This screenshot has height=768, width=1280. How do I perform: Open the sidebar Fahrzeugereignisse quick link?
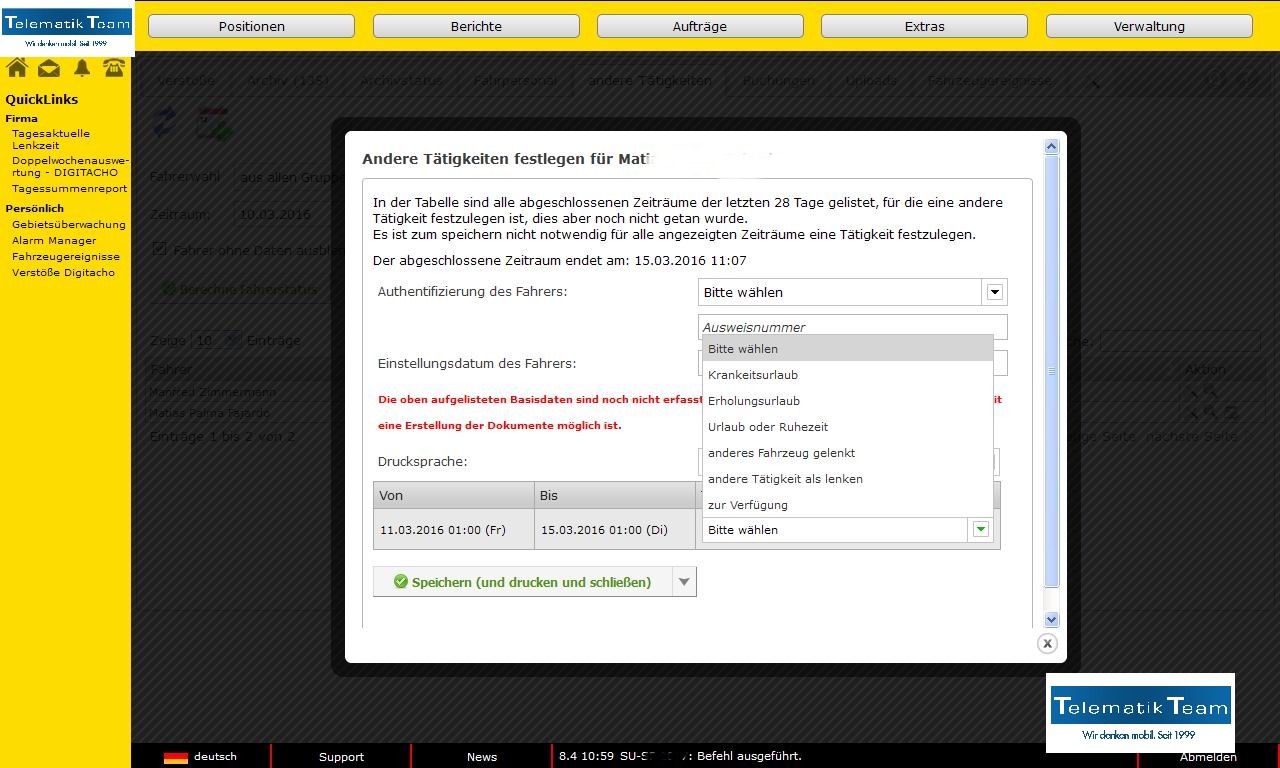[65, 256]
